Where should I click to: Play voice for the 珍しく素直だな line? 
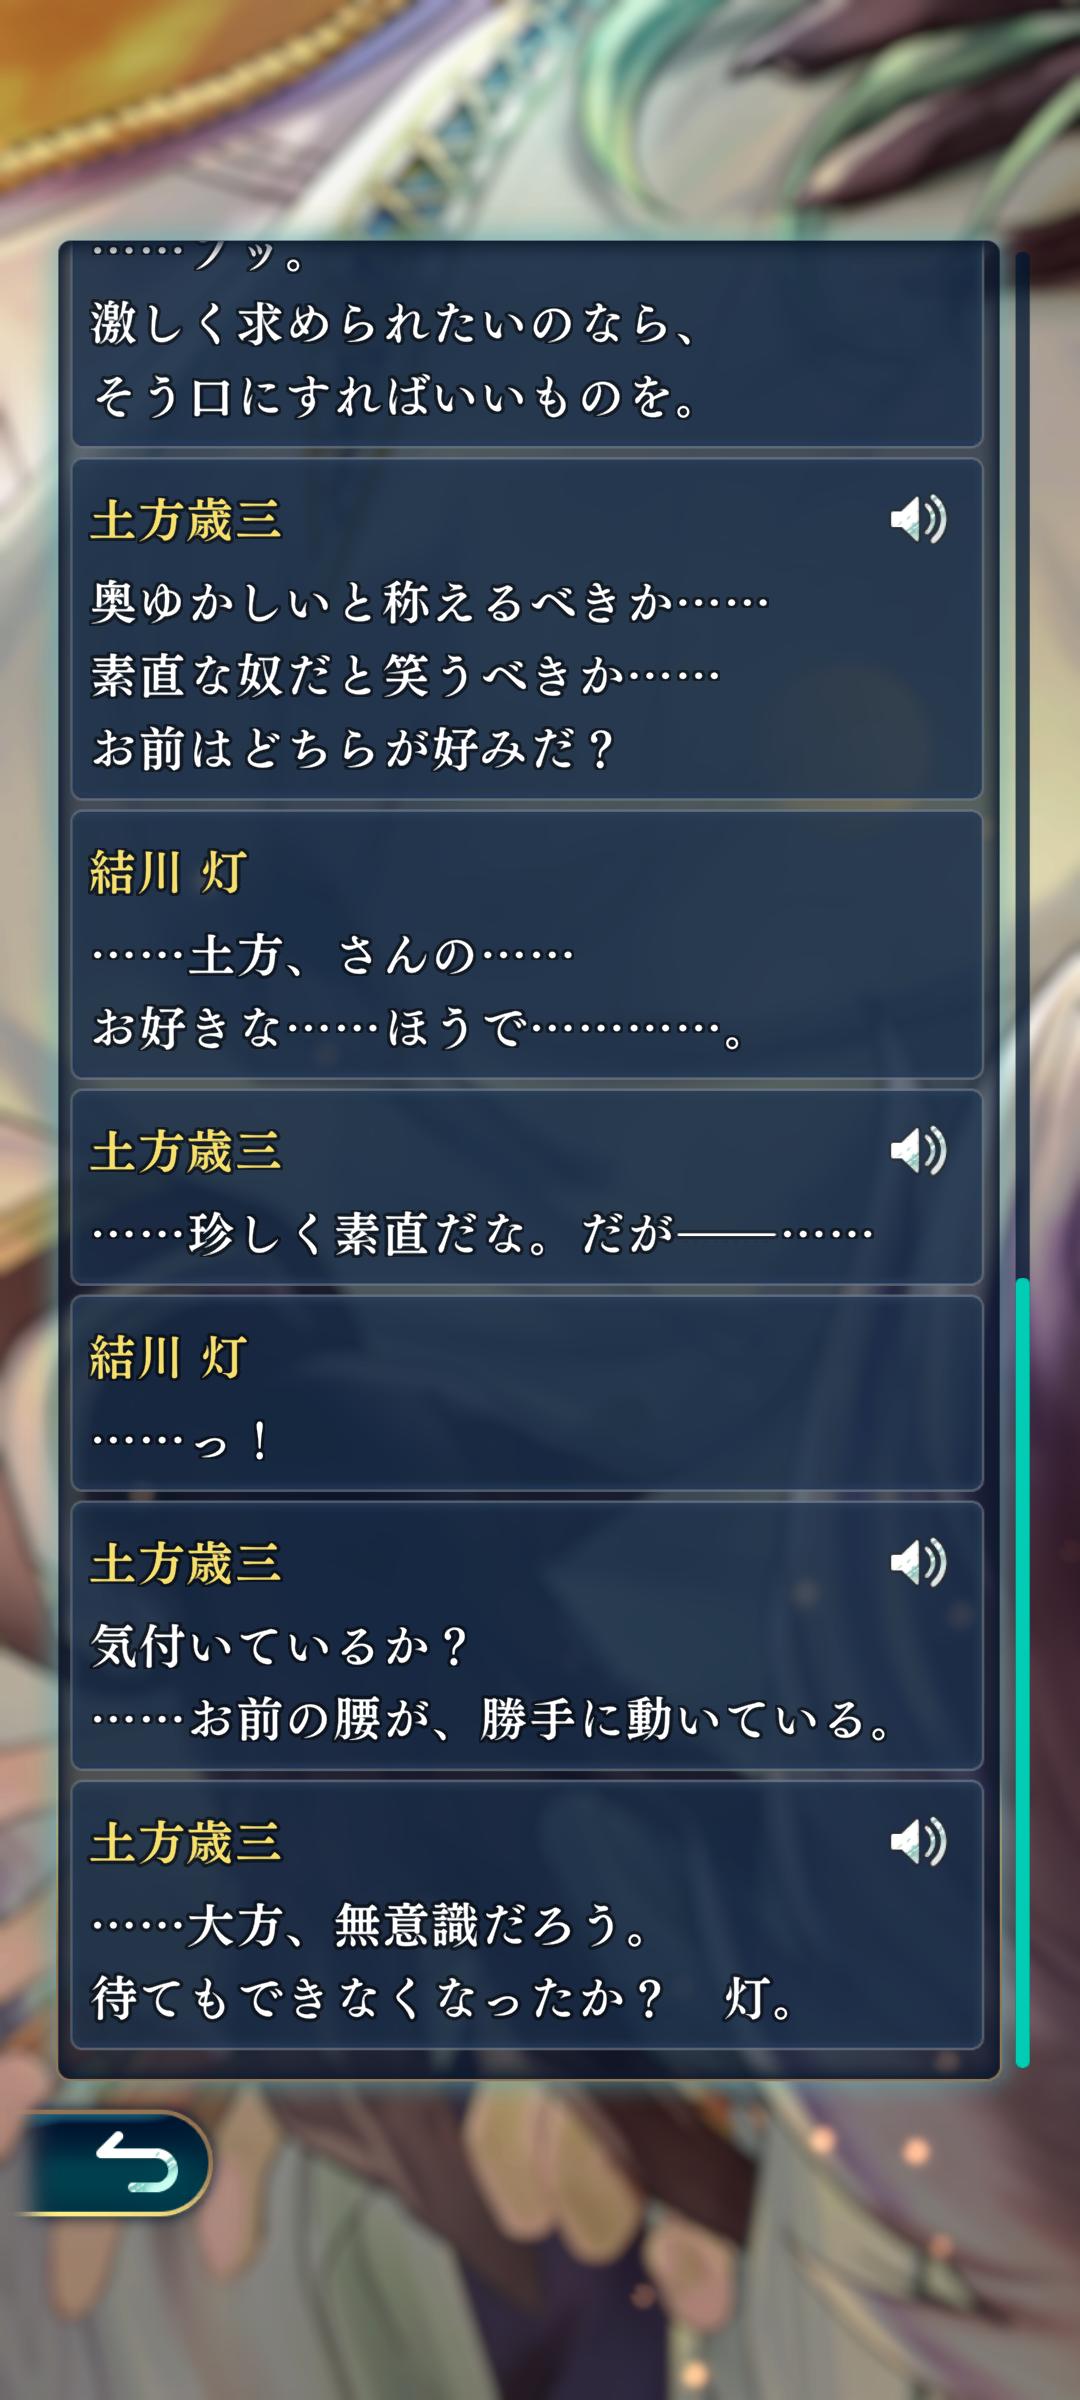click(x=918, y=1150)
